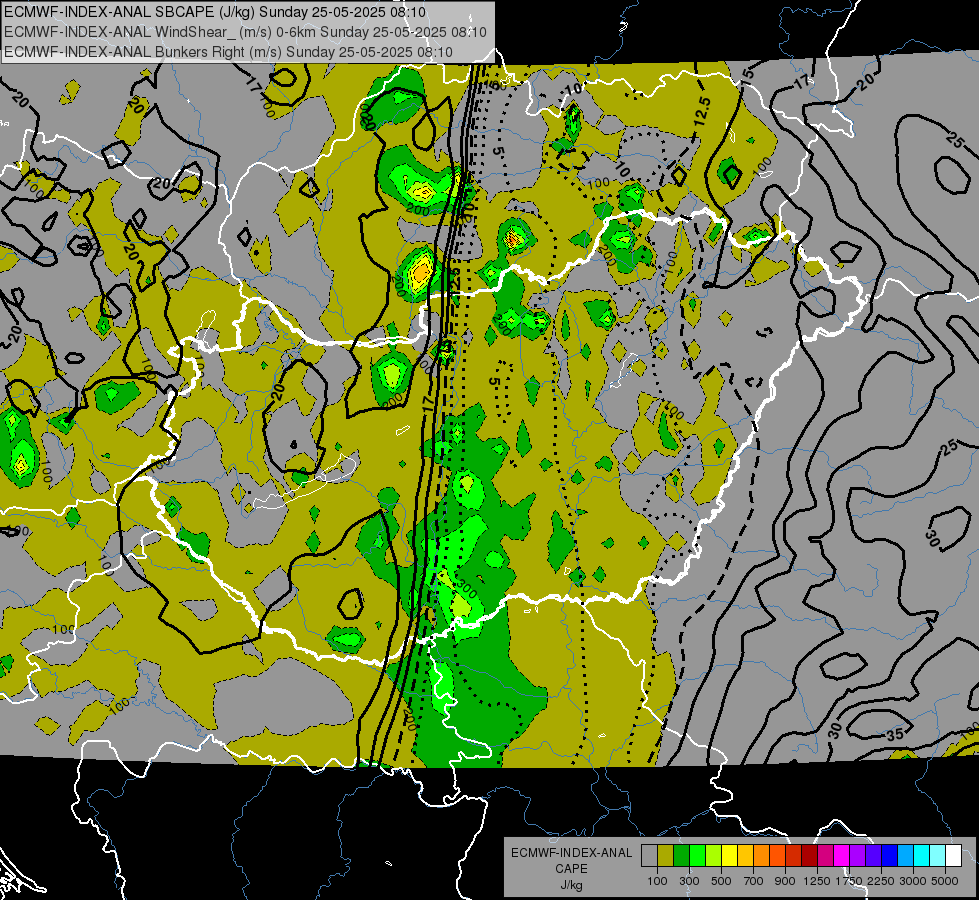Click the legend value 3000
The image size is (979, 900).
point(913,881)
